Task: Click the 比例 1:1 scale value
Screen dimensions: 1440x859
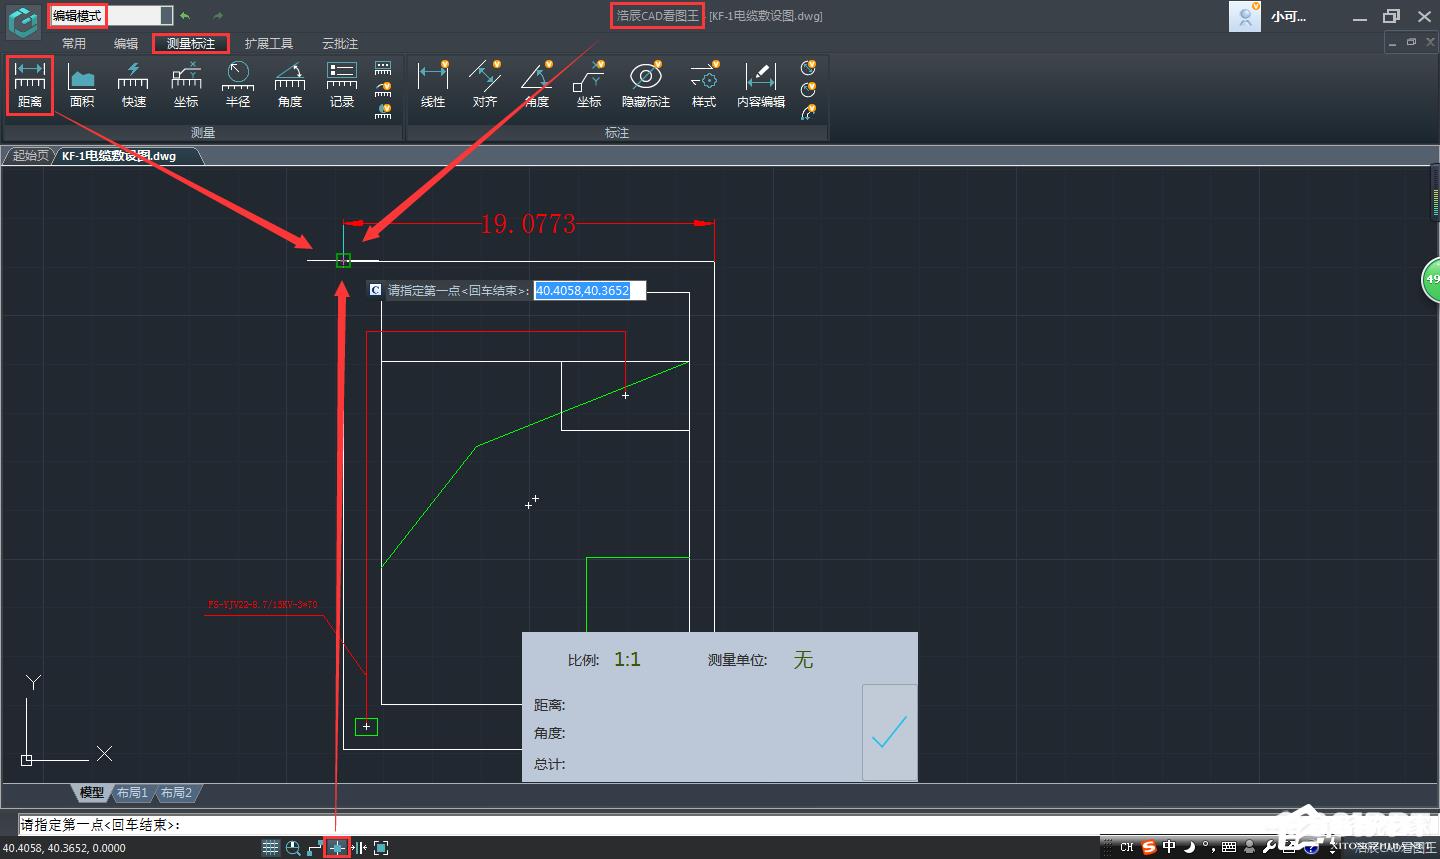Action: pyautogui.click(x=627, y=659)
